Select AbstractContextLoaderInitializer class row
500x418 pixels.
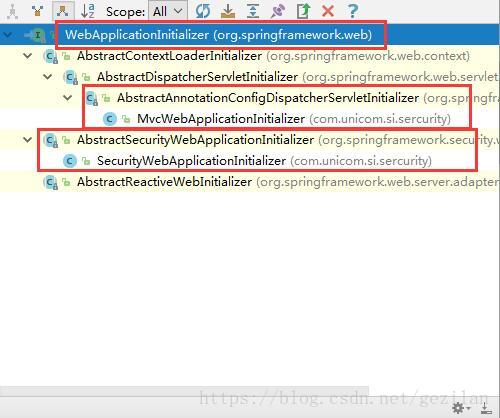click(250, 56)
